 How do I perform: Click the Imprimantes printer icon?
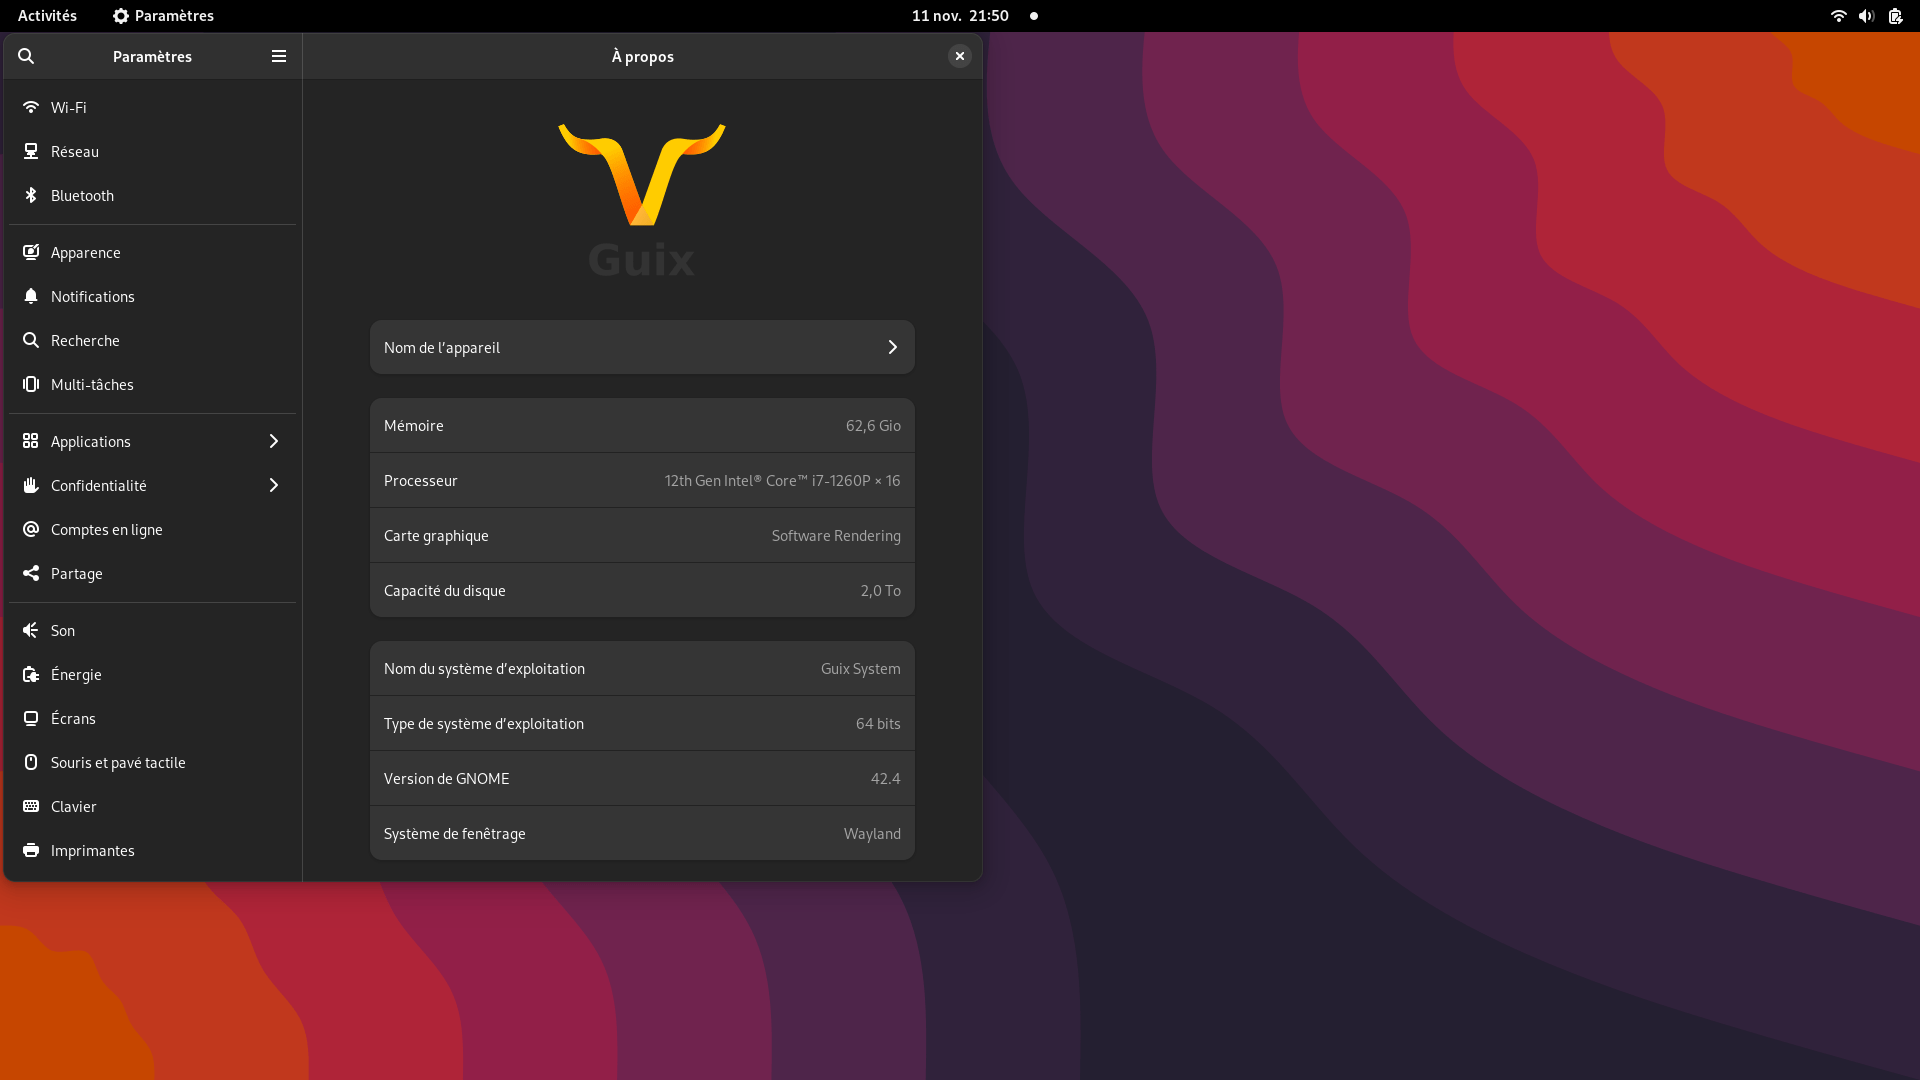coord(31,850)
